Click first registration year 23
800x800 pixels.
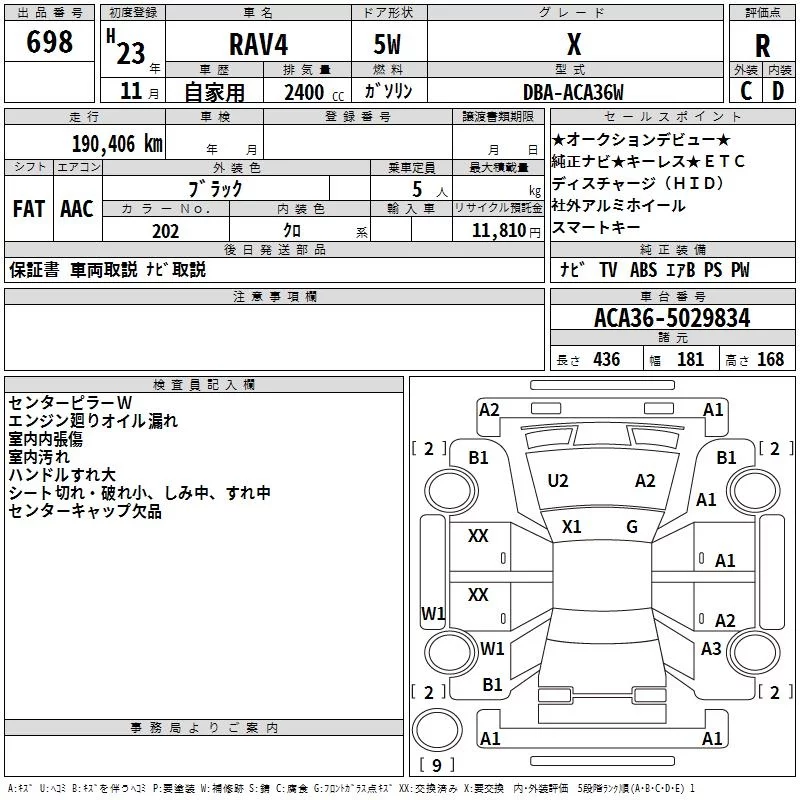click(131, 53)
